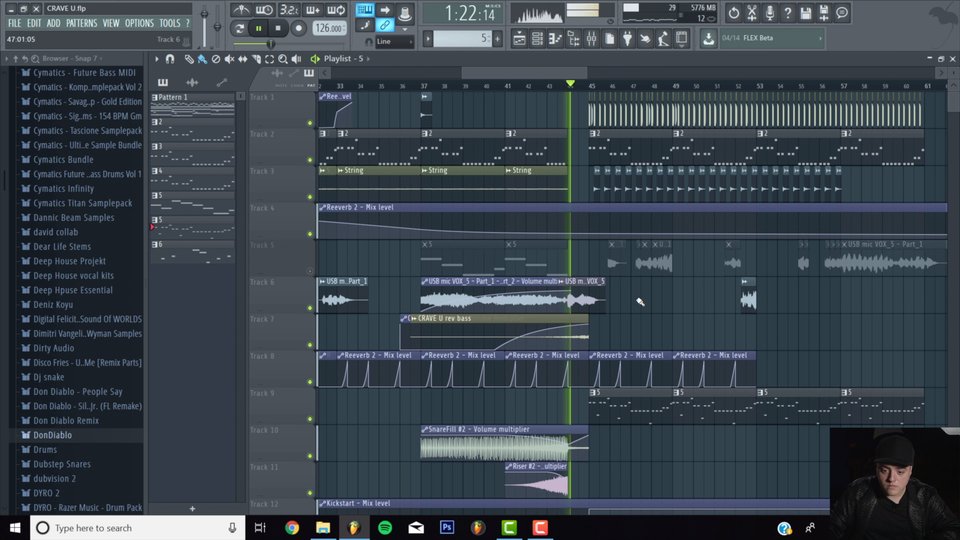Image resolution: width=960 pixels, height=540 pixels.
Task: Open the playlist window from the toolbar
Action: 519,39
